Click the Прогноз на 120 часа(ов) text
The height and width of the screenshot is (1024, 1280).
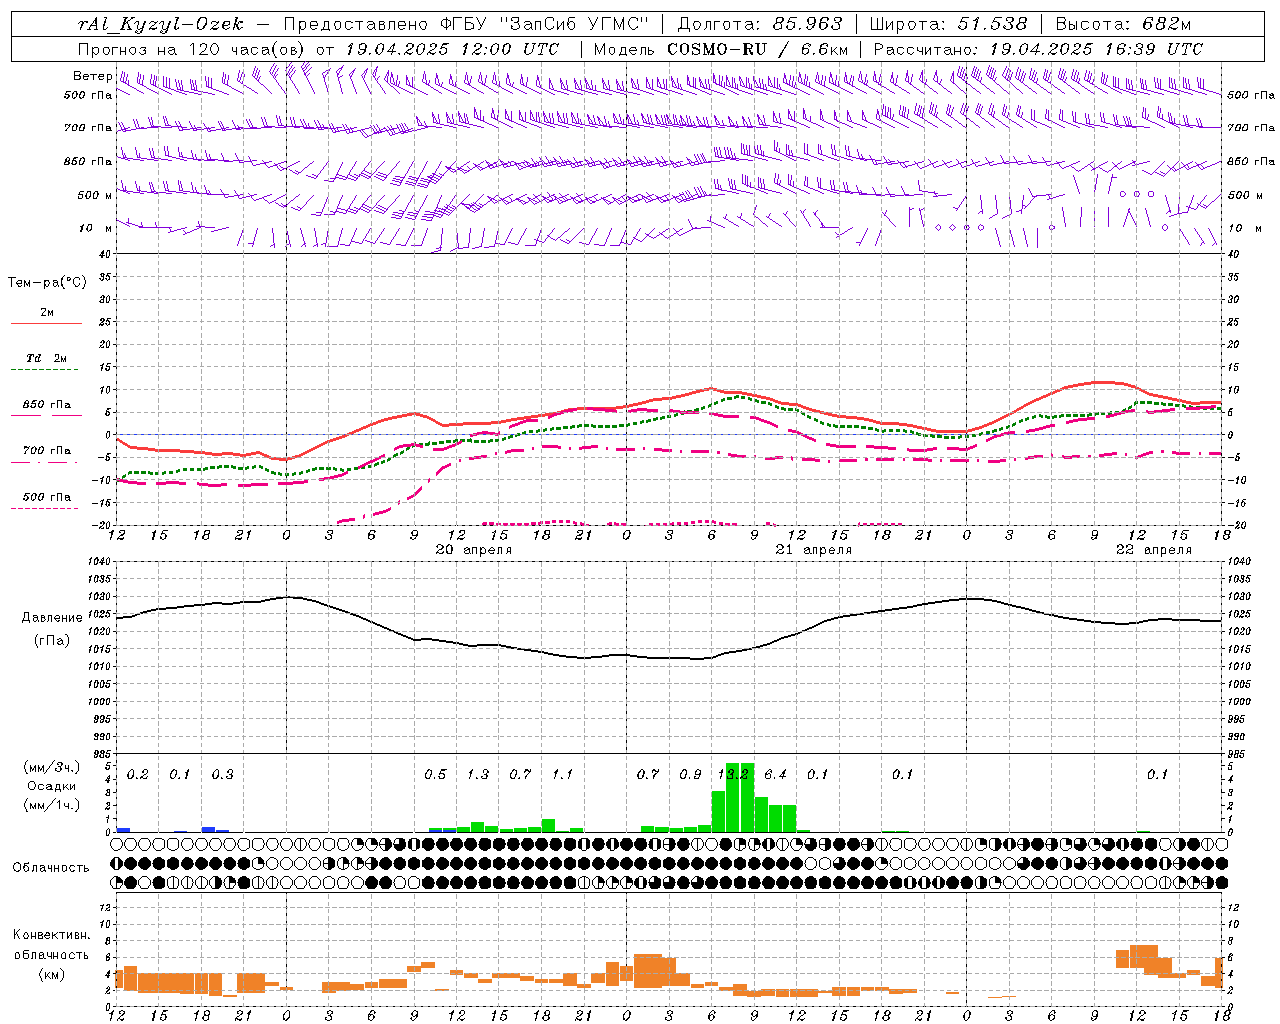tap(193, 49)
